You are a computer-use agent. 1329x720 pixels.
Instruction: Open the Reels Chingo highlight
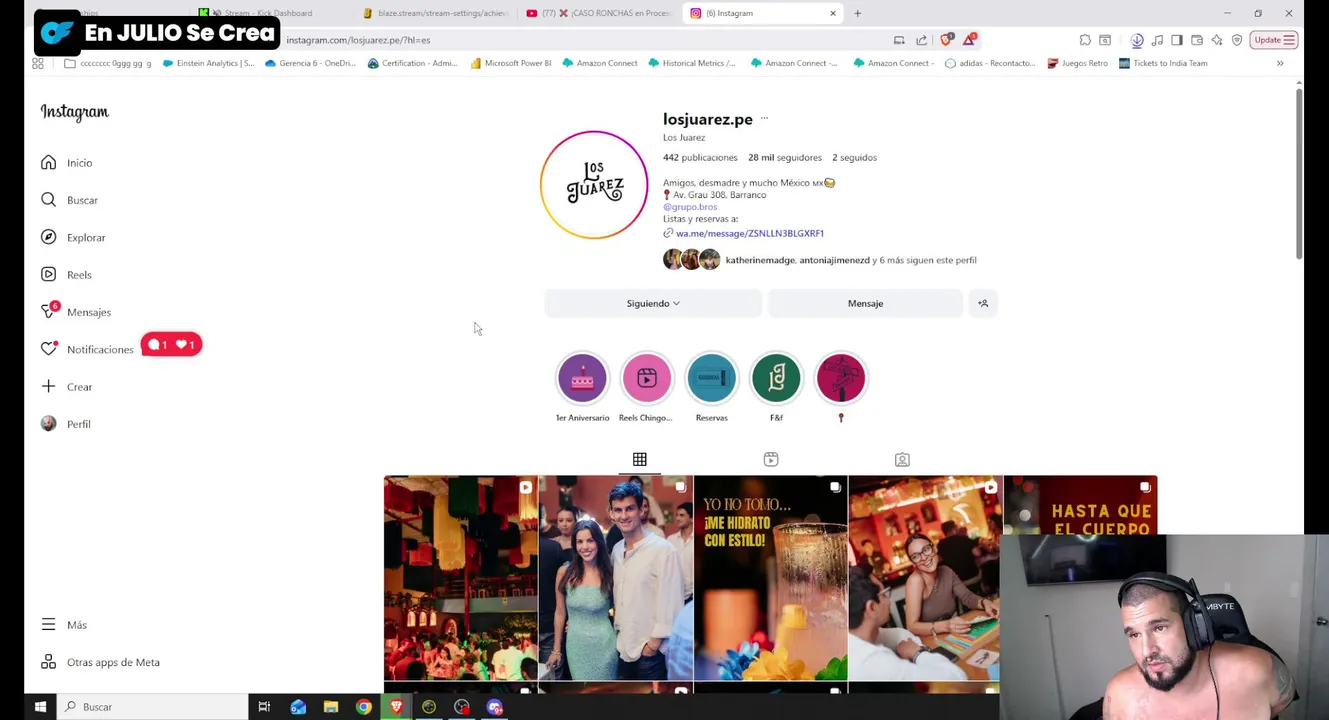point(647,378)
